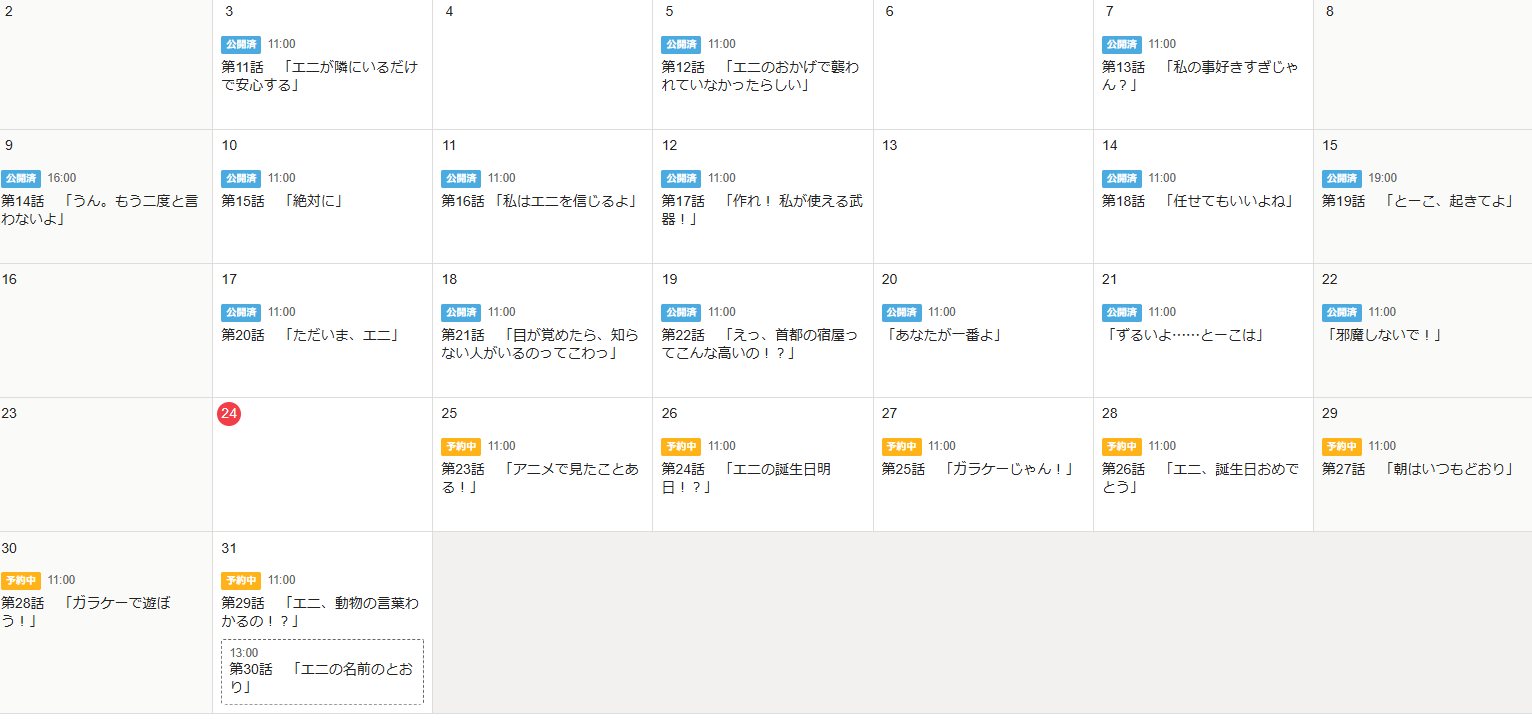Select the 予約中 badge on day 30
Image resolution: width=1532 pixels, height=722 pixels.
21,581
